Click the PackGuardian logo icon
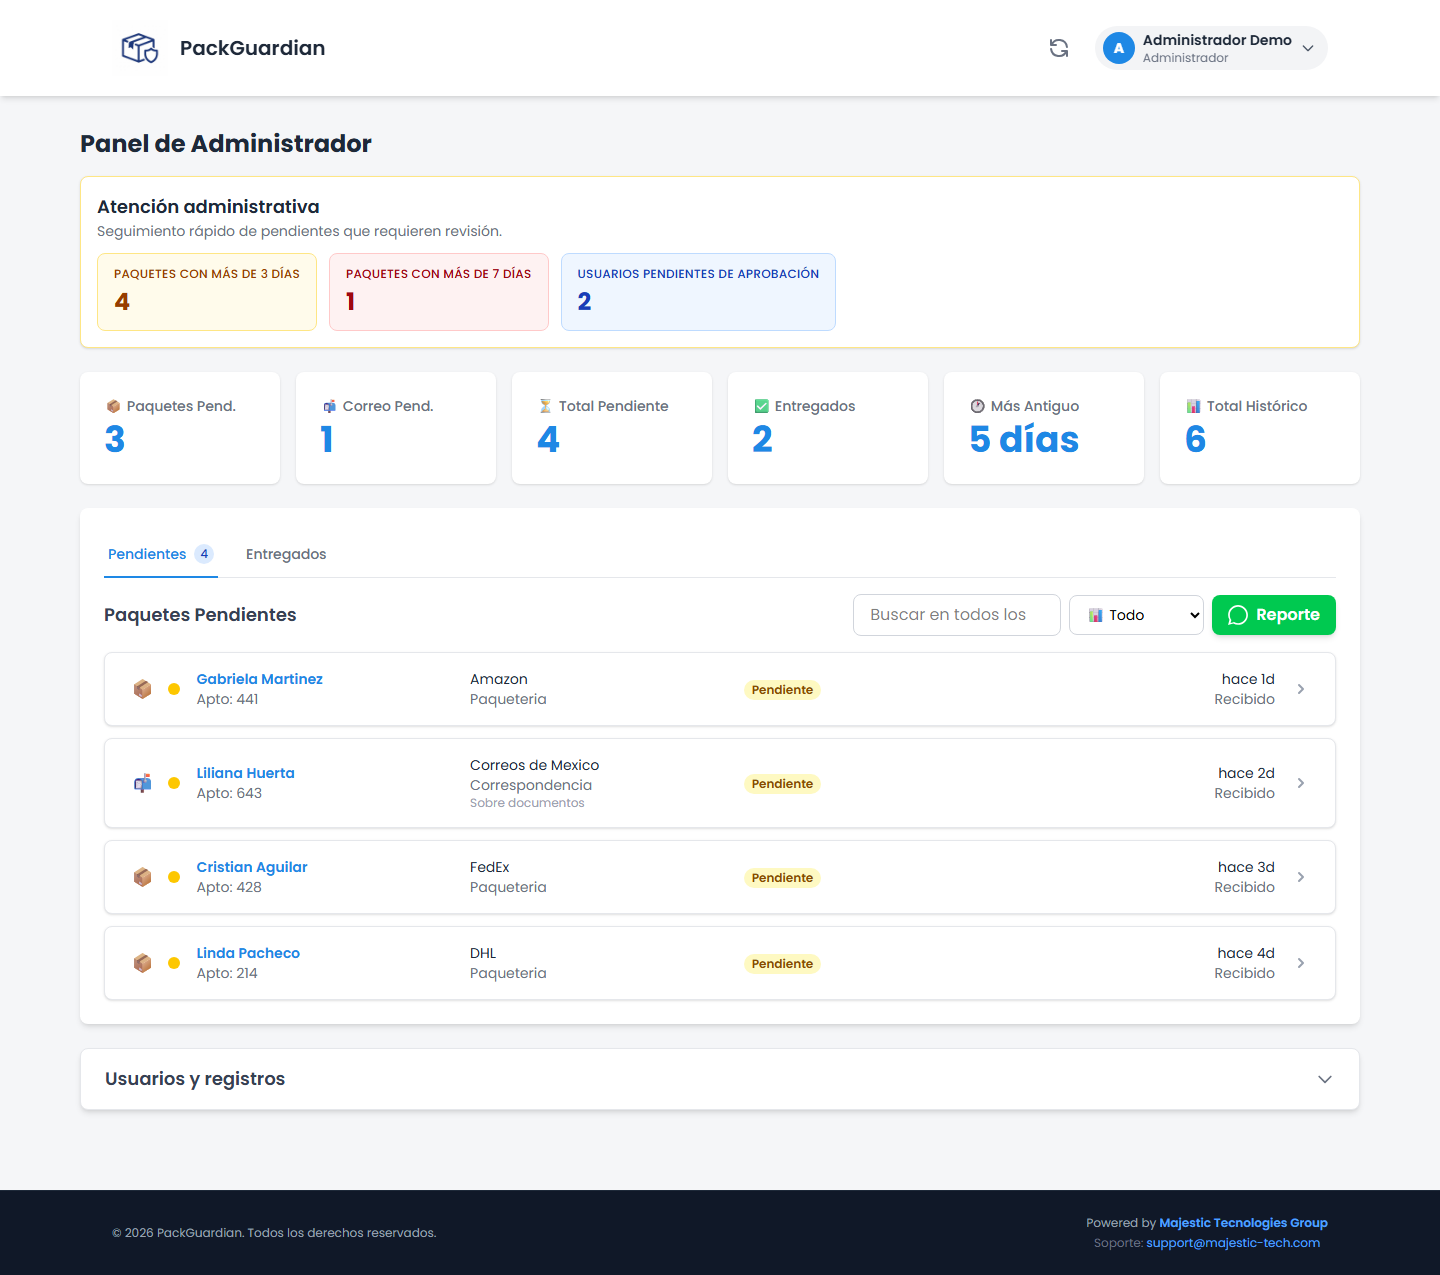Viewport: 1440px width, 1275px height. click(140, 47)
